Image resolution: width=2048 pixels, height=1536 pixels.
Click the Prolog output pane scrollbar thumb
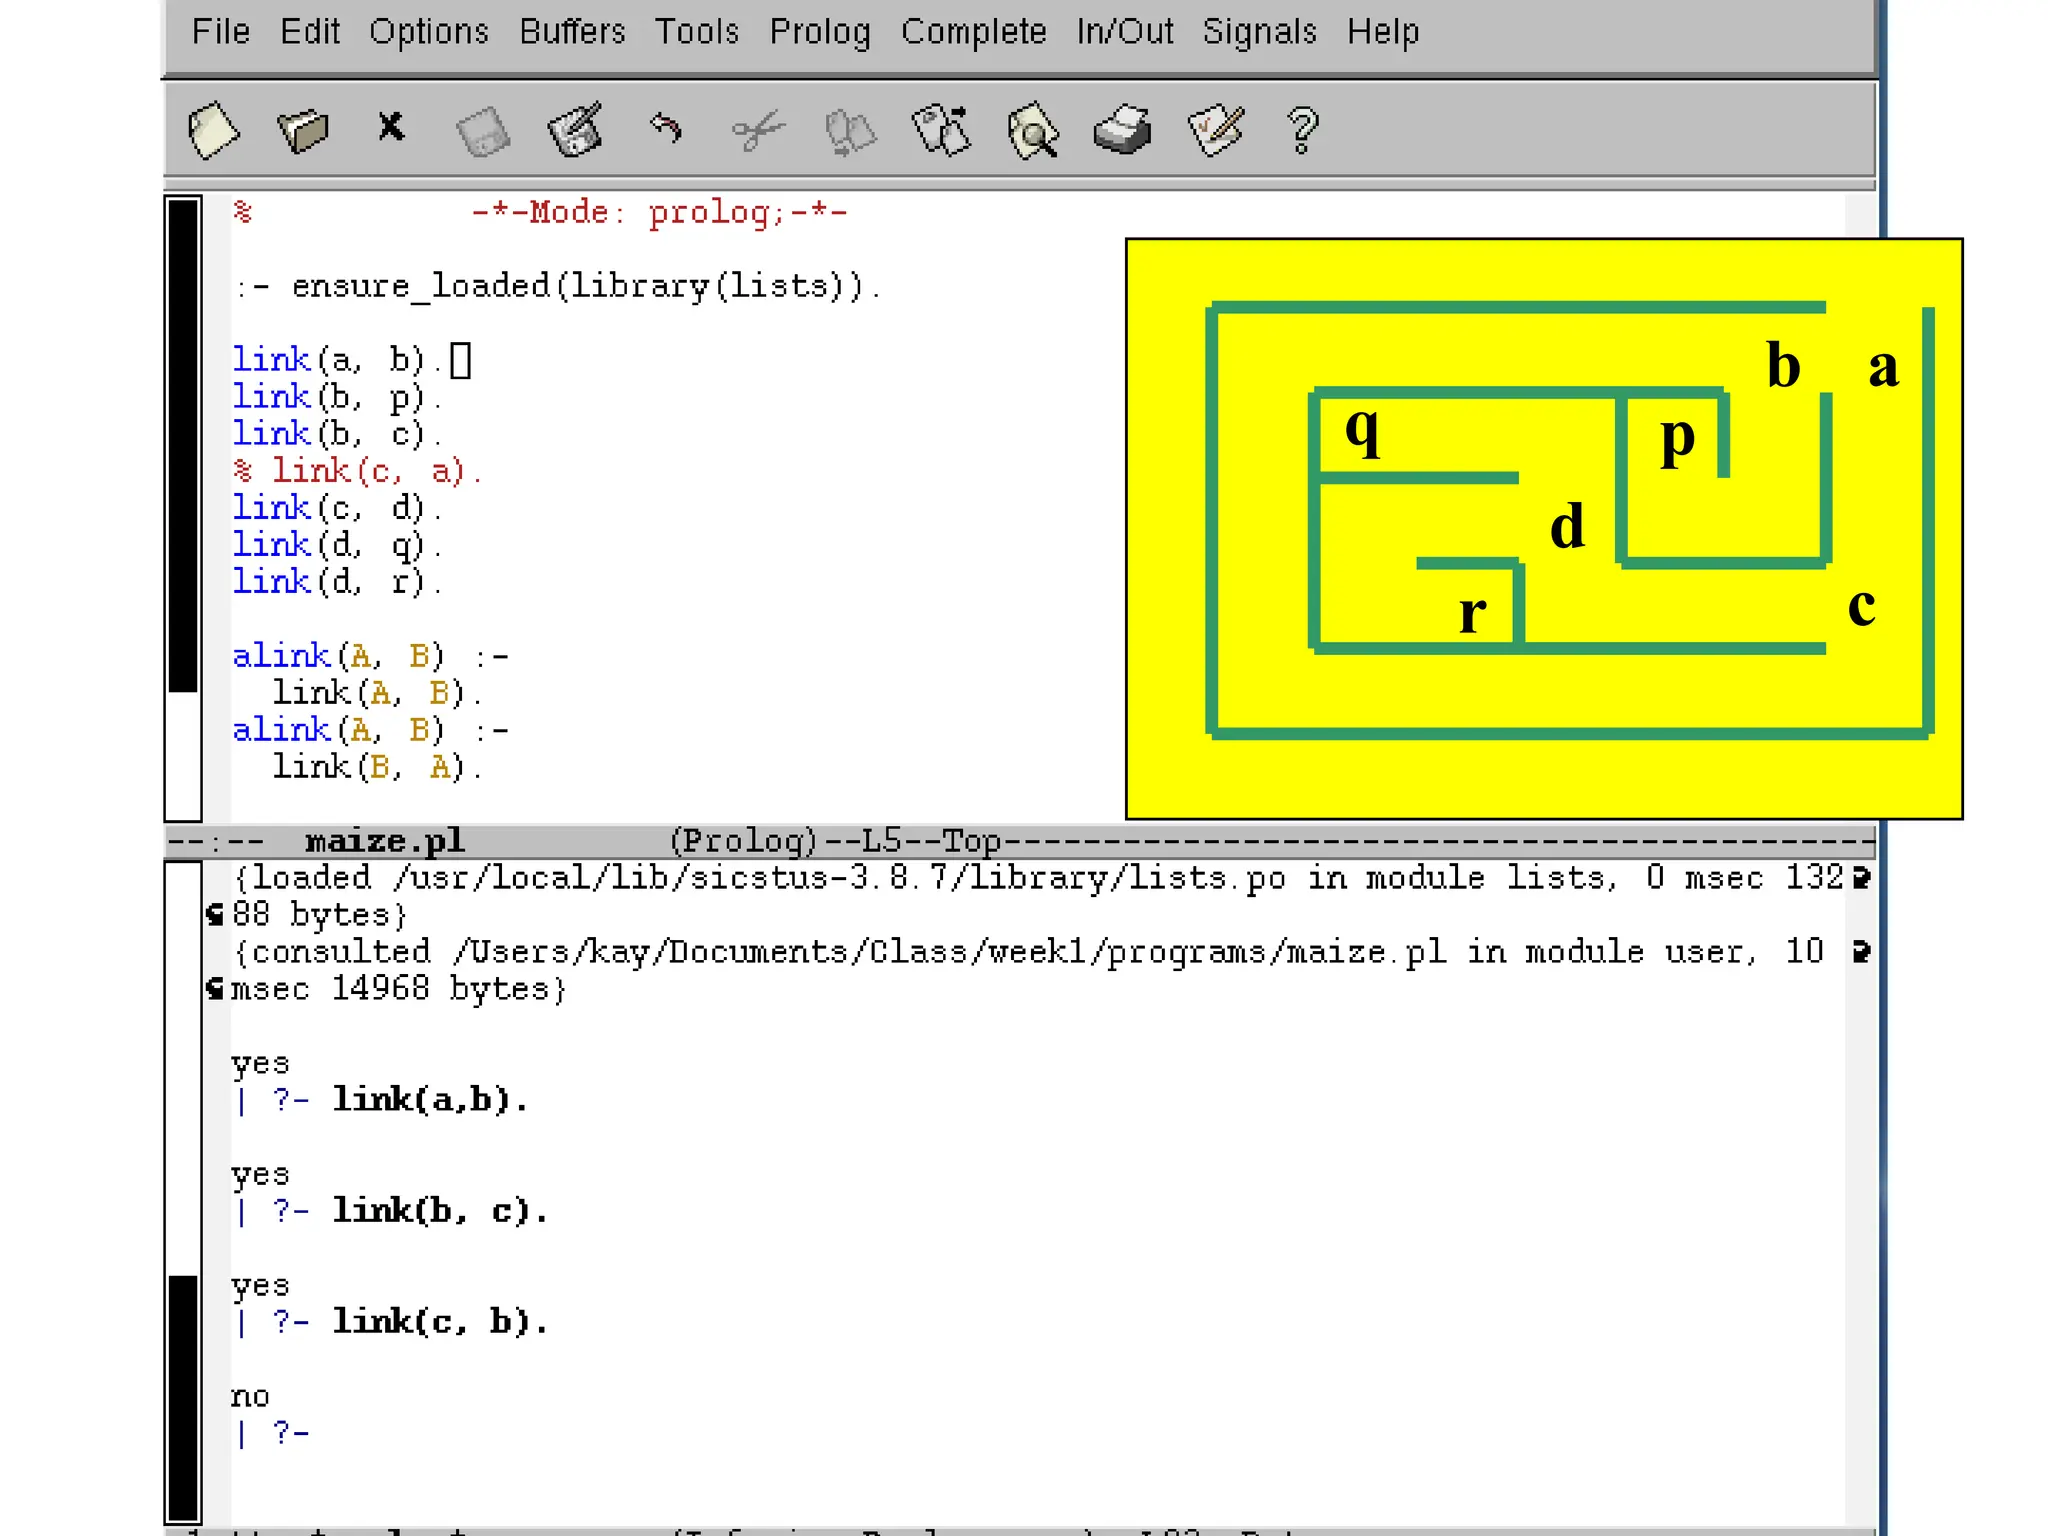[x=183, y=1398]
